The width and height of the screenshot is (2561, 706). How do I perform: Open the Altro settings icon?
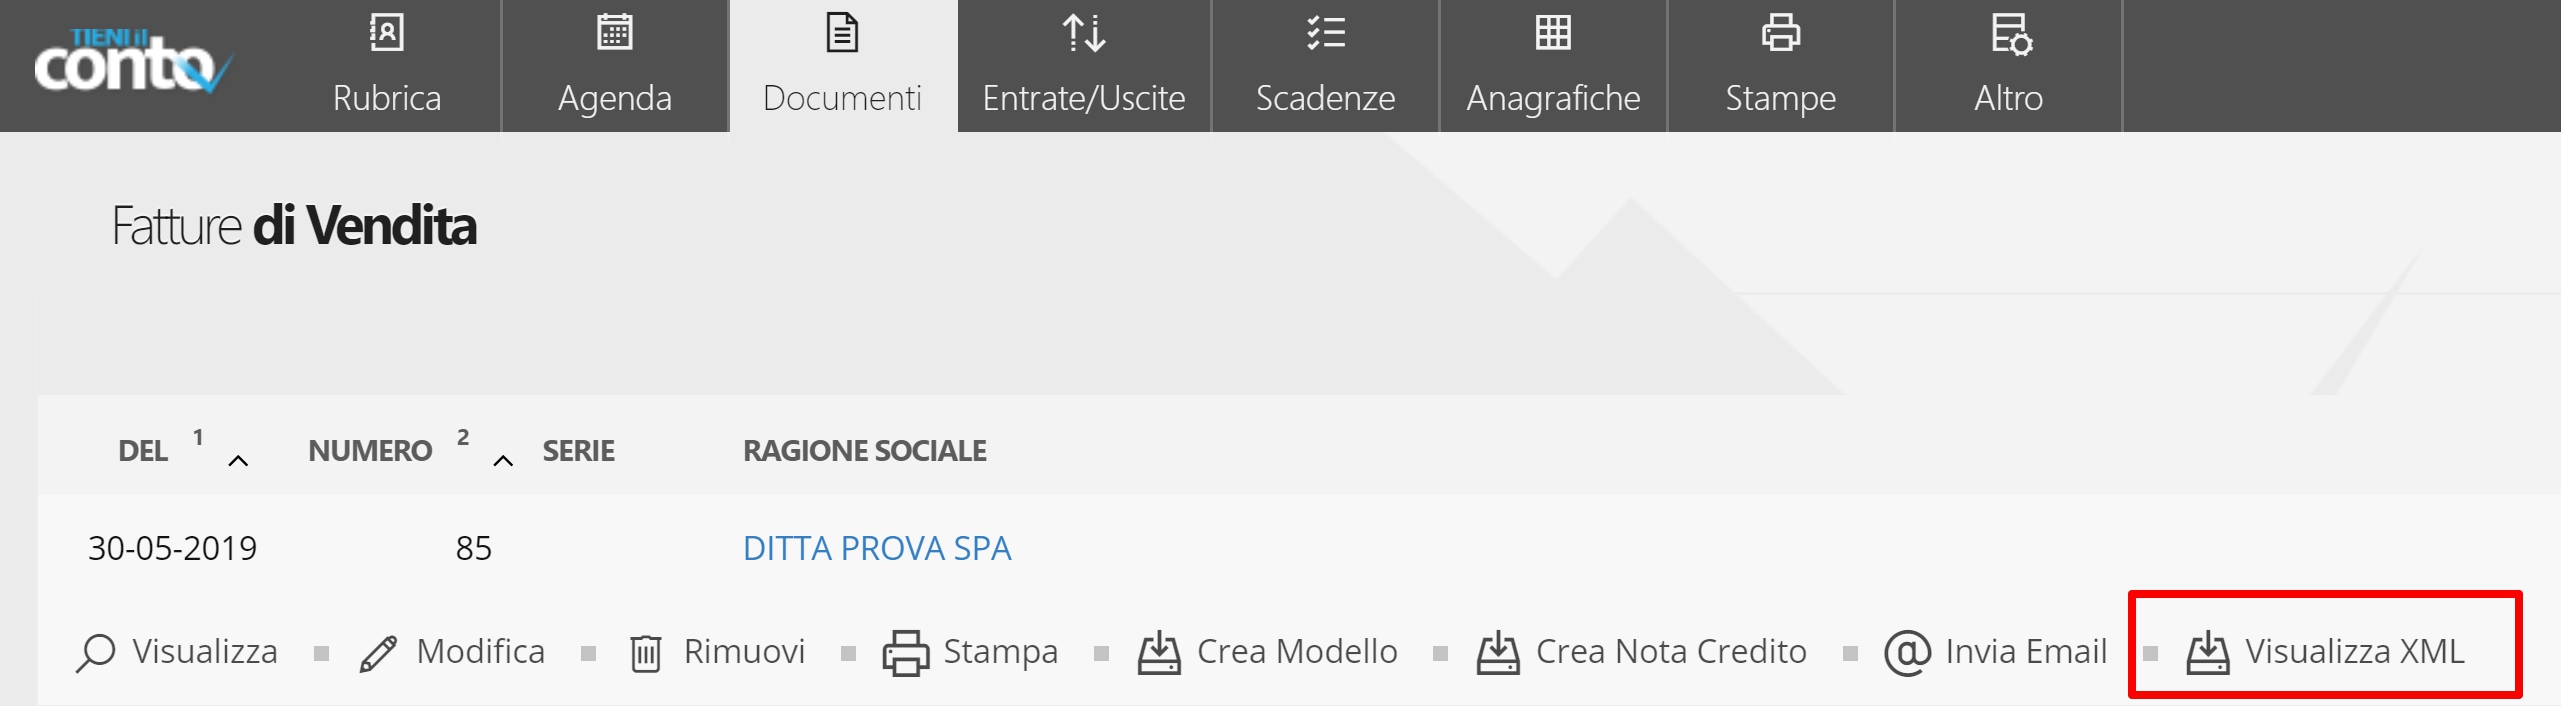(x=2010, y=34)
